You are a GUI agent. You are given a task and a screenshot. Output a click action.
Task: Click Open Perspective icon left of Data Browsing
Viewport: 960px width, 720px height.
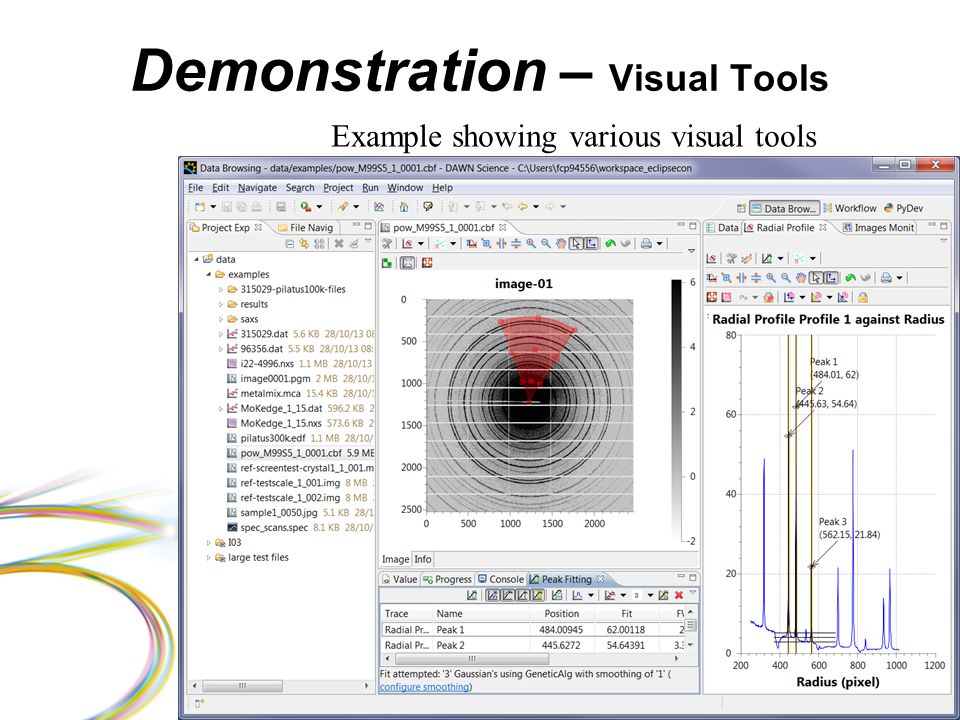pos(741,208)
